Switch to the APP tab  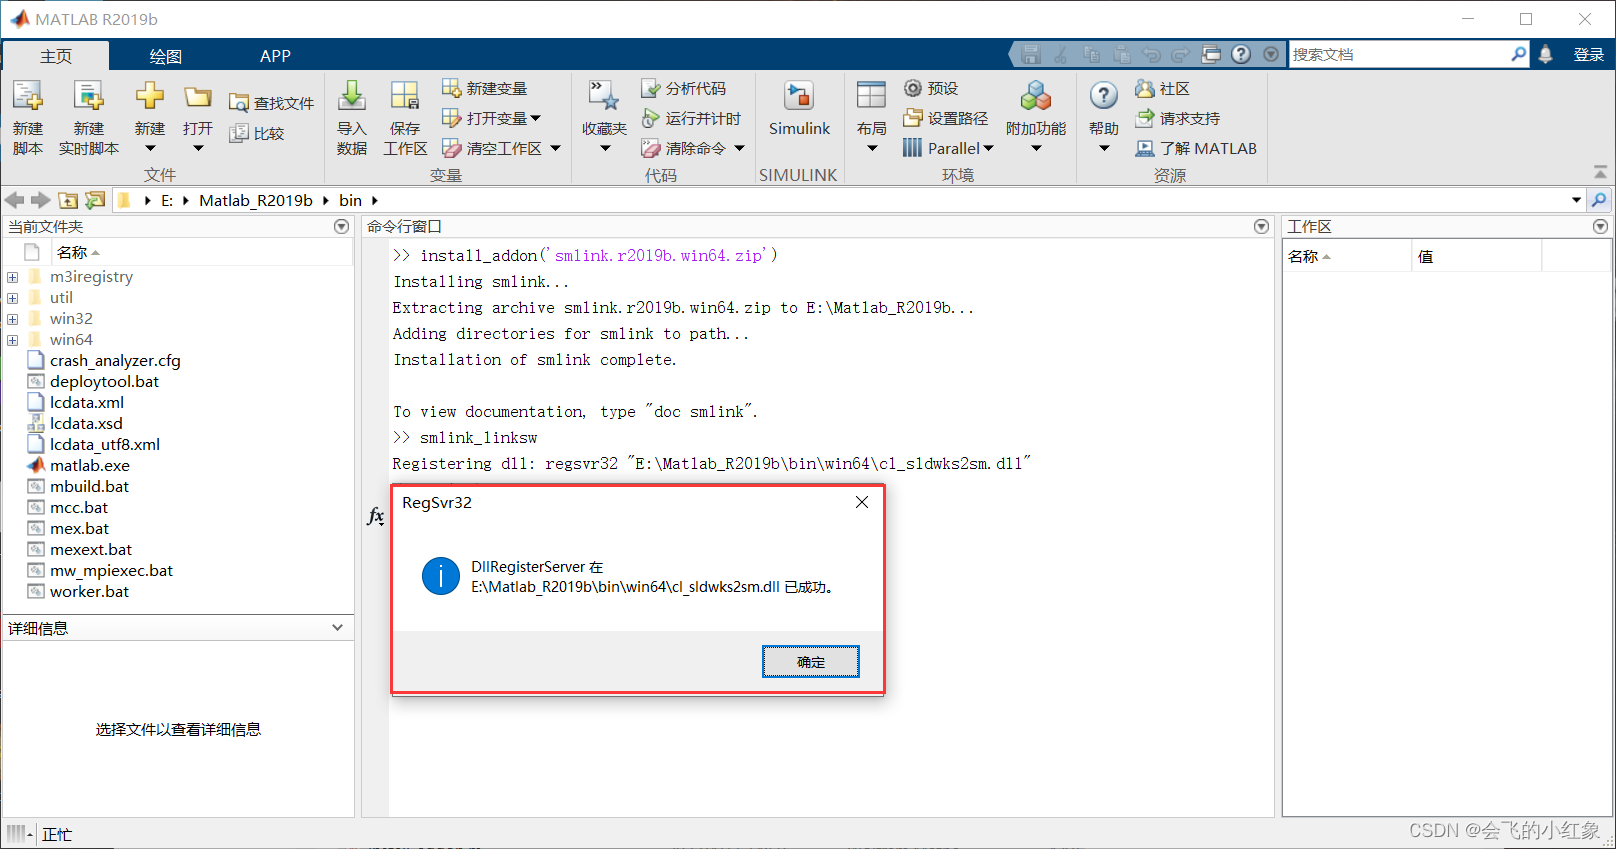[x=275, y=56]
